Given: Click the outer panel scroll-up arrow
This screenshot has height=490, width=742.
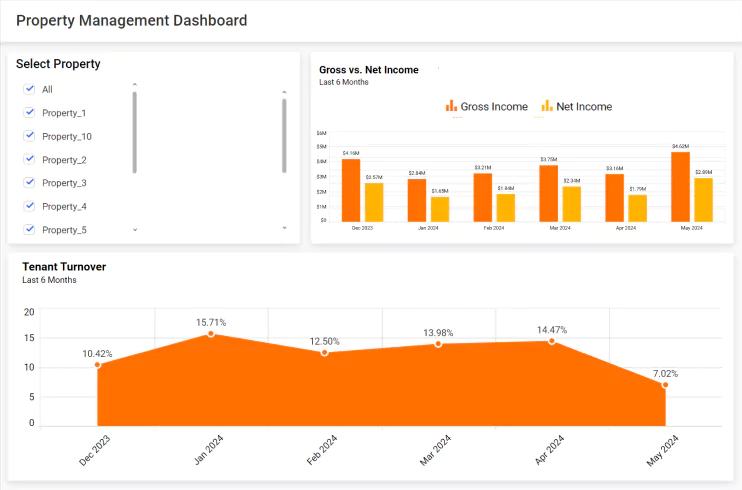Looking at the screenshot, I should point(284,91).
